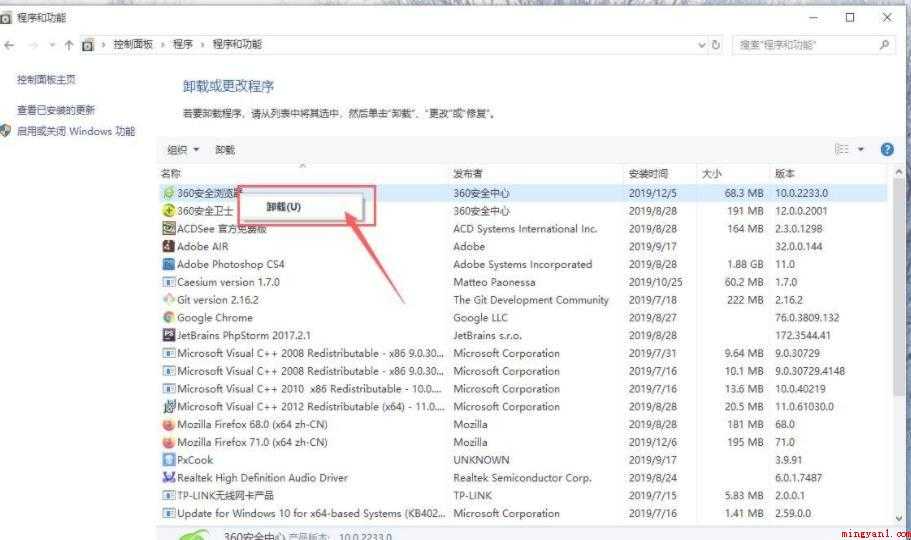Viewport: 911px width, 540px height.
Task: Open 查看已安装的更新 link
Action: pyautogui.click(x=56, y=110)
